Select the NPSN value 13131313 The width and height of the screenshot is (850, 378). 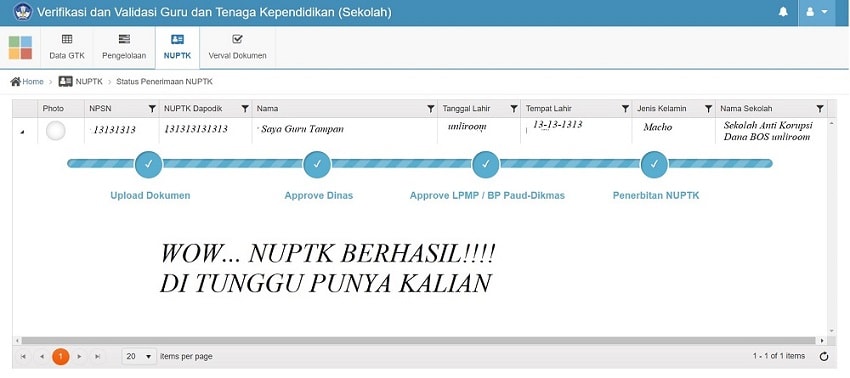click(114, 130)
